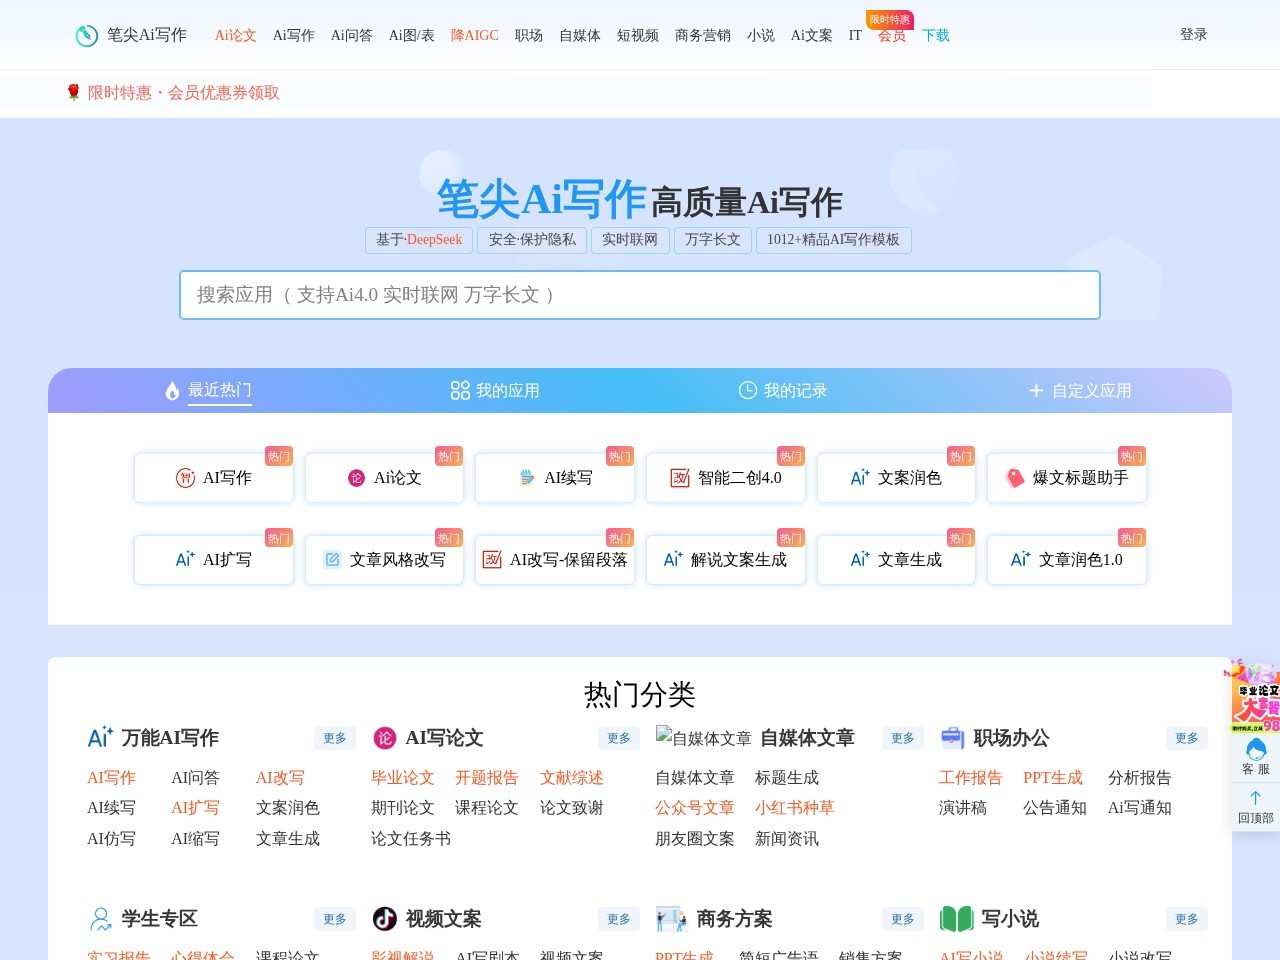Screen dimensions: 1280x960
Task: Click the 登录 login link
Action: 1194,34
